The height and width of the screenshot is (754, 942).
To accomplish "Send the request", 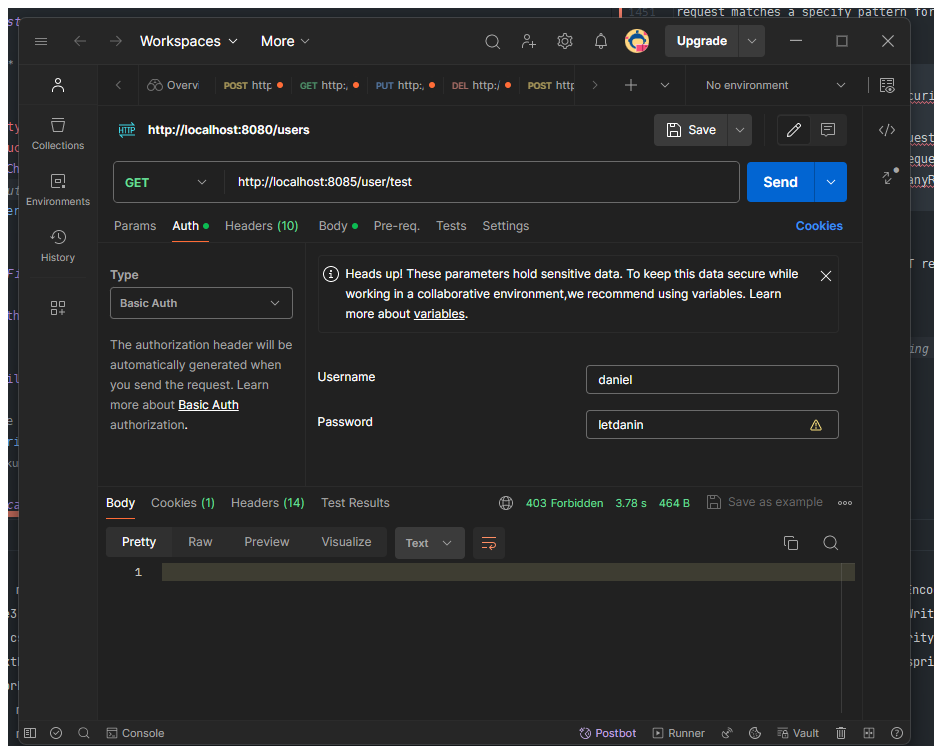I will point(780,182).
